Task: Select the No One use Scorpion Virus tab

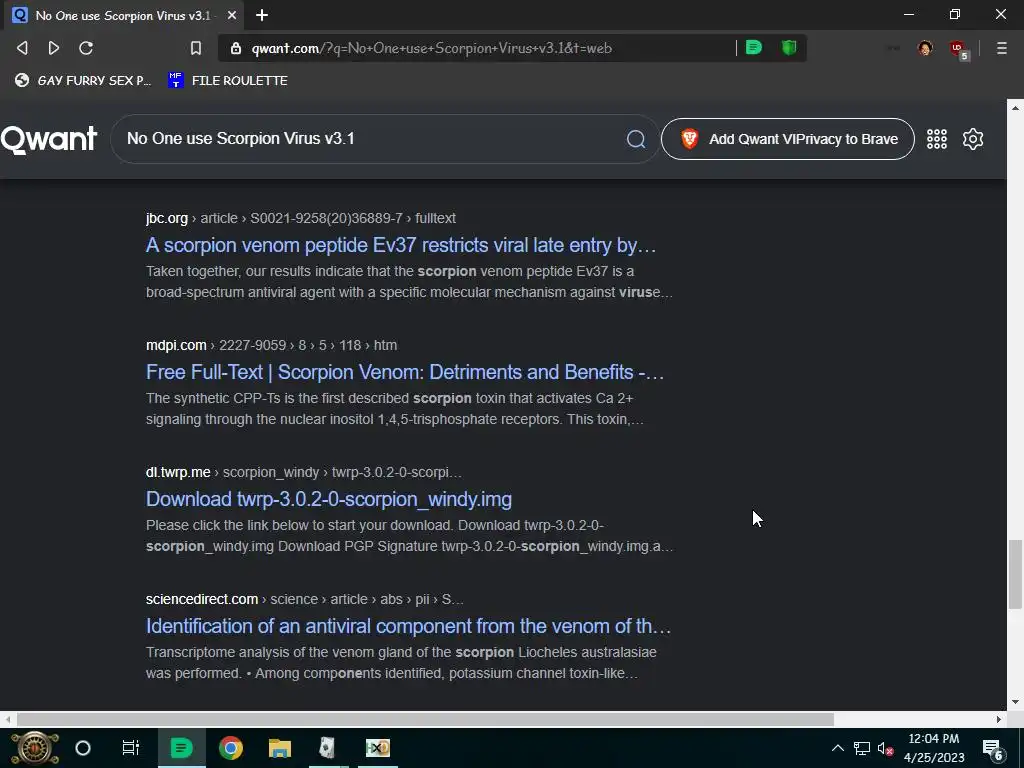Action: pos(121,15)
